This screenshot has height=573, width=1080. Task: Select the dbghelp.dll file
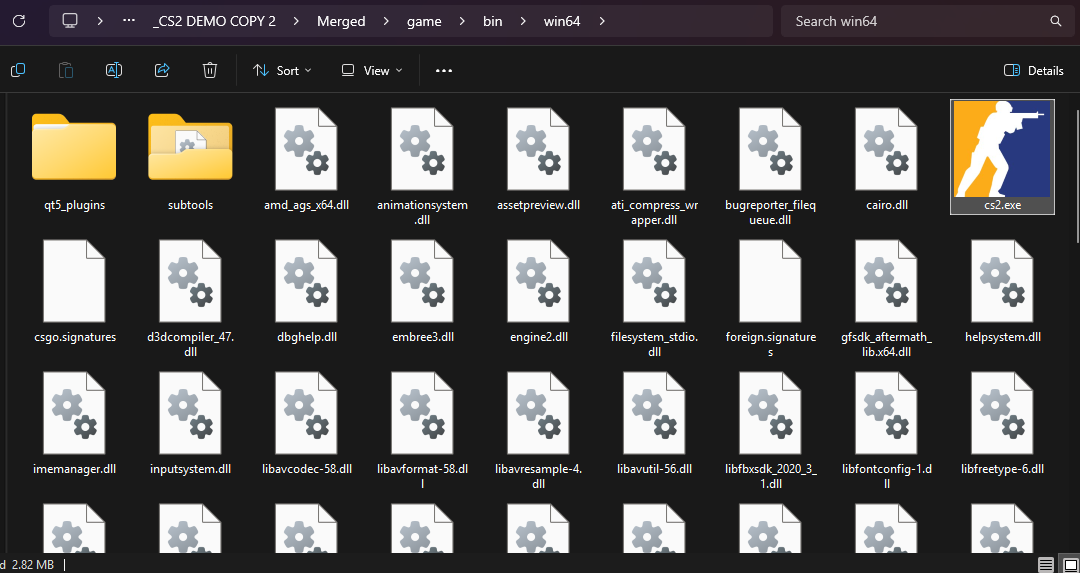(307, 293)
